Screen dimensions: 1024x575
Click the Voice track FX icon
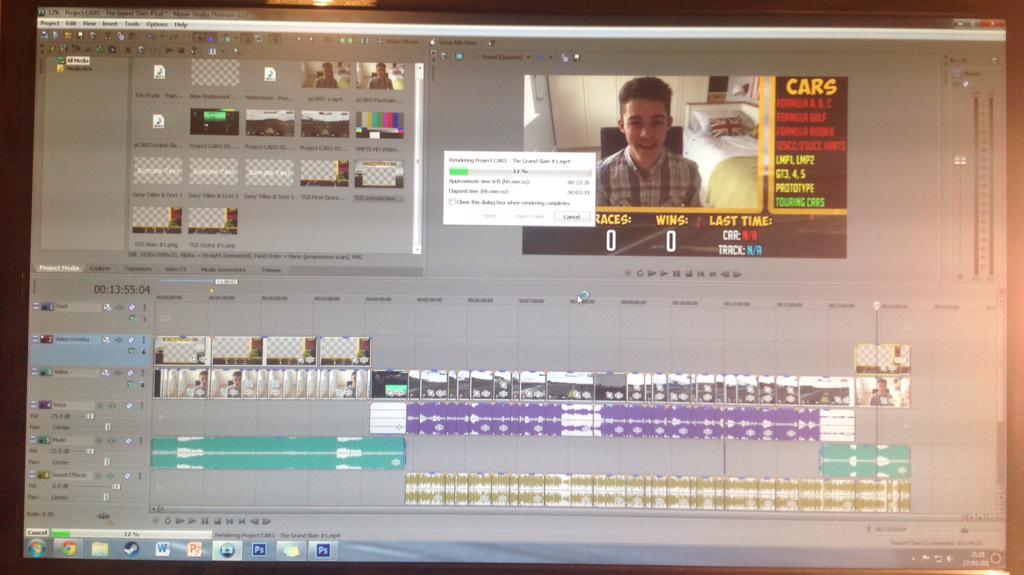coord(112,406)
